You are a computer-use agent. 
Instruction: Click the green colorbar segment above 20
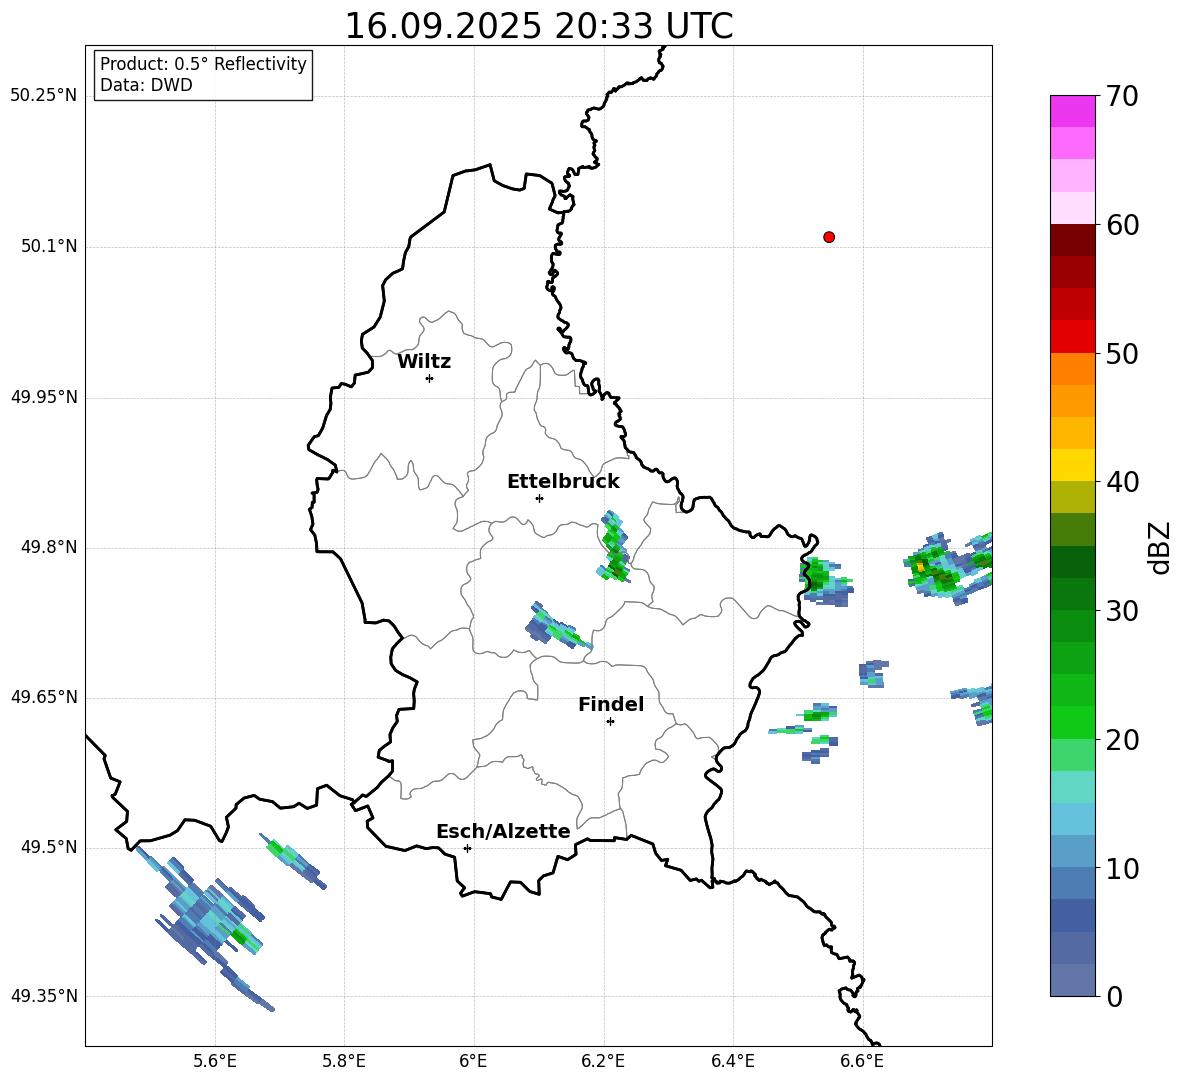[1073, 722]
